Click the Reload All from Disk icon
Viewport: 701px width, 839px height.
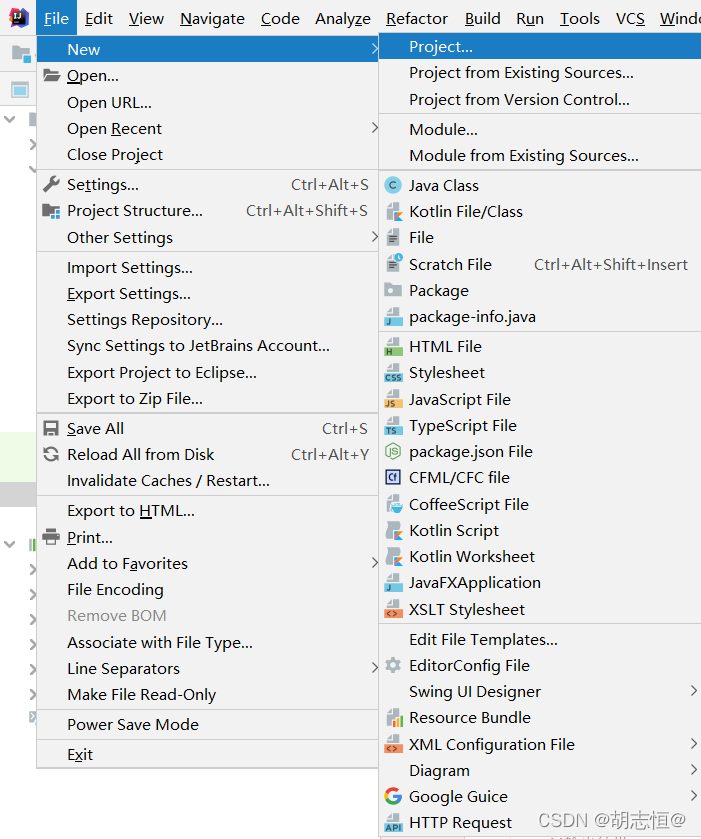click(x=51, y=454)
